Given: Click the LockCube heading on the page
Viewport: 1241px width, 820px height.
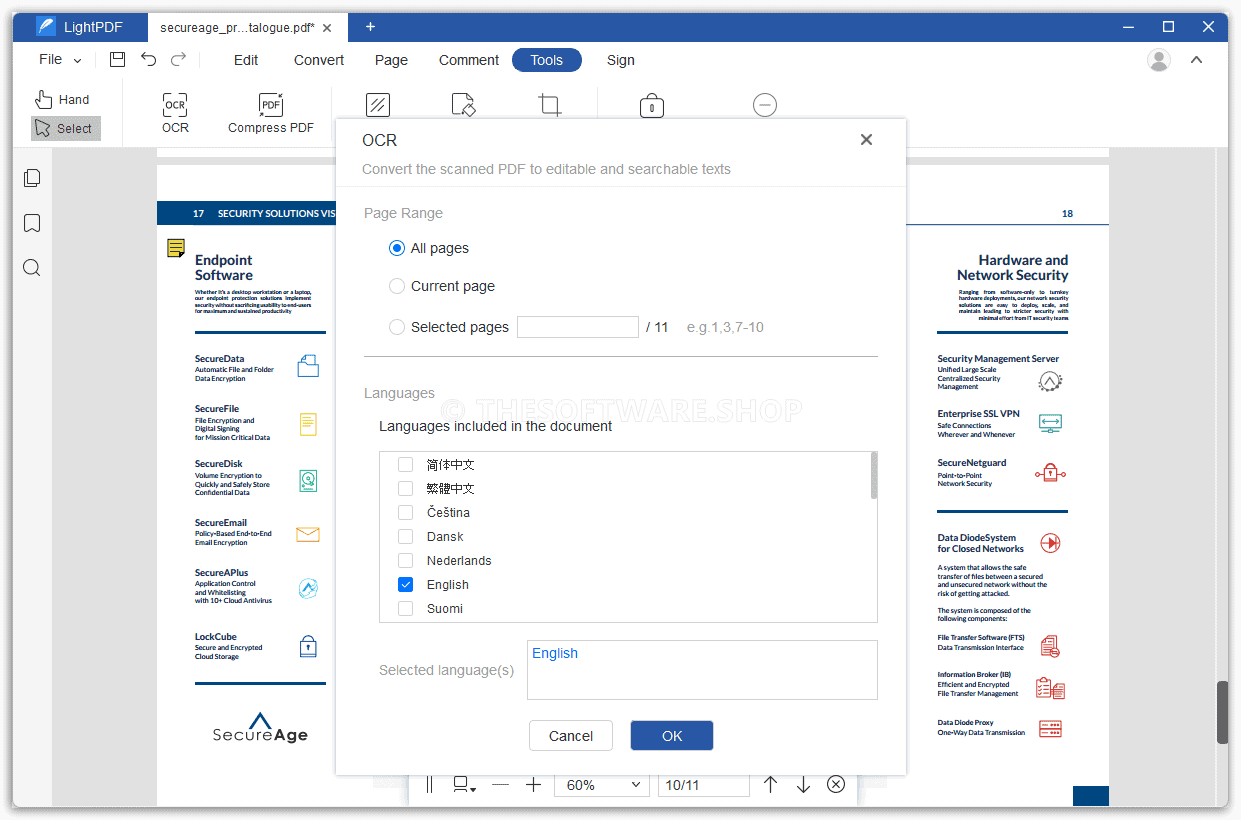Looking at the screenshot, I should (x=216, y=637).
